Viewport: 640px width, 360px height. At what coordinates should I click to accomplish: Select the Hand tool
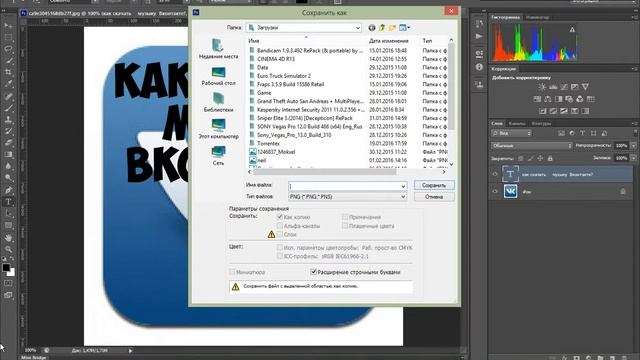8,238
